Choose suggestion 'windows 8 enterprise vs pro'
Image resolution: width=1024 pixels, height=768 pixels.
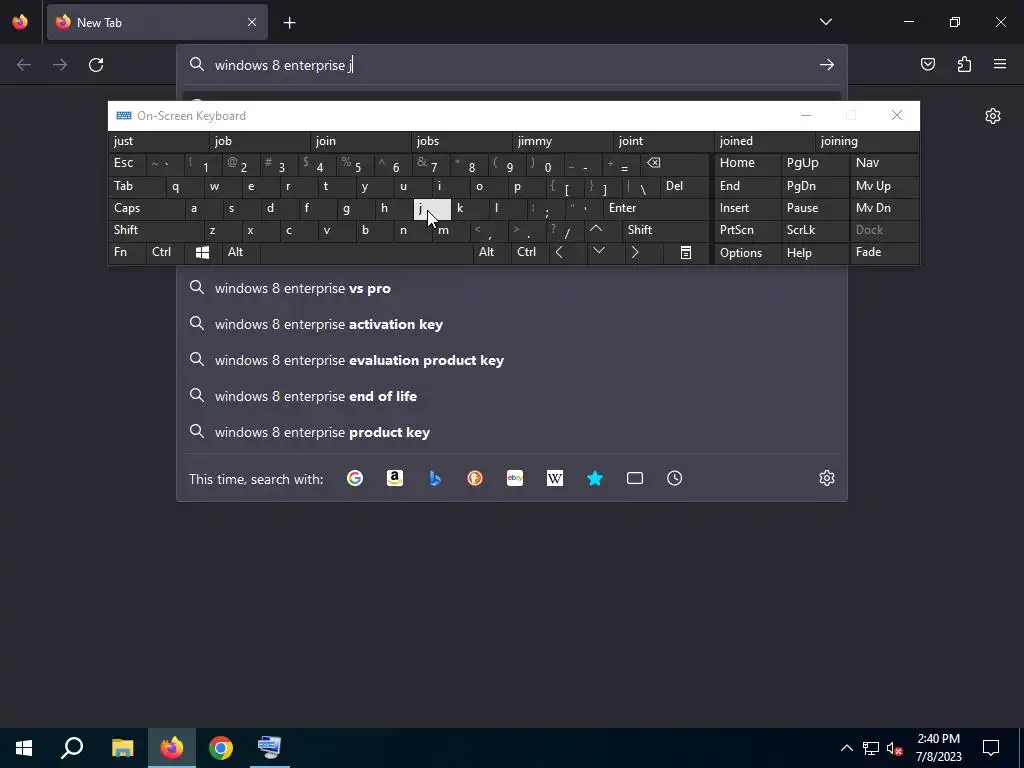pyautogui.click(x=512, y=288)
